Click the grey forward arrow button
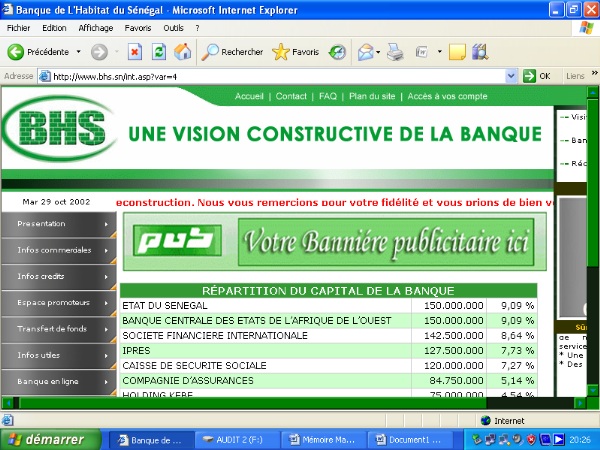The height and width of the screenshot is (450, 600). pyautogui.click(x=99, y=52)
